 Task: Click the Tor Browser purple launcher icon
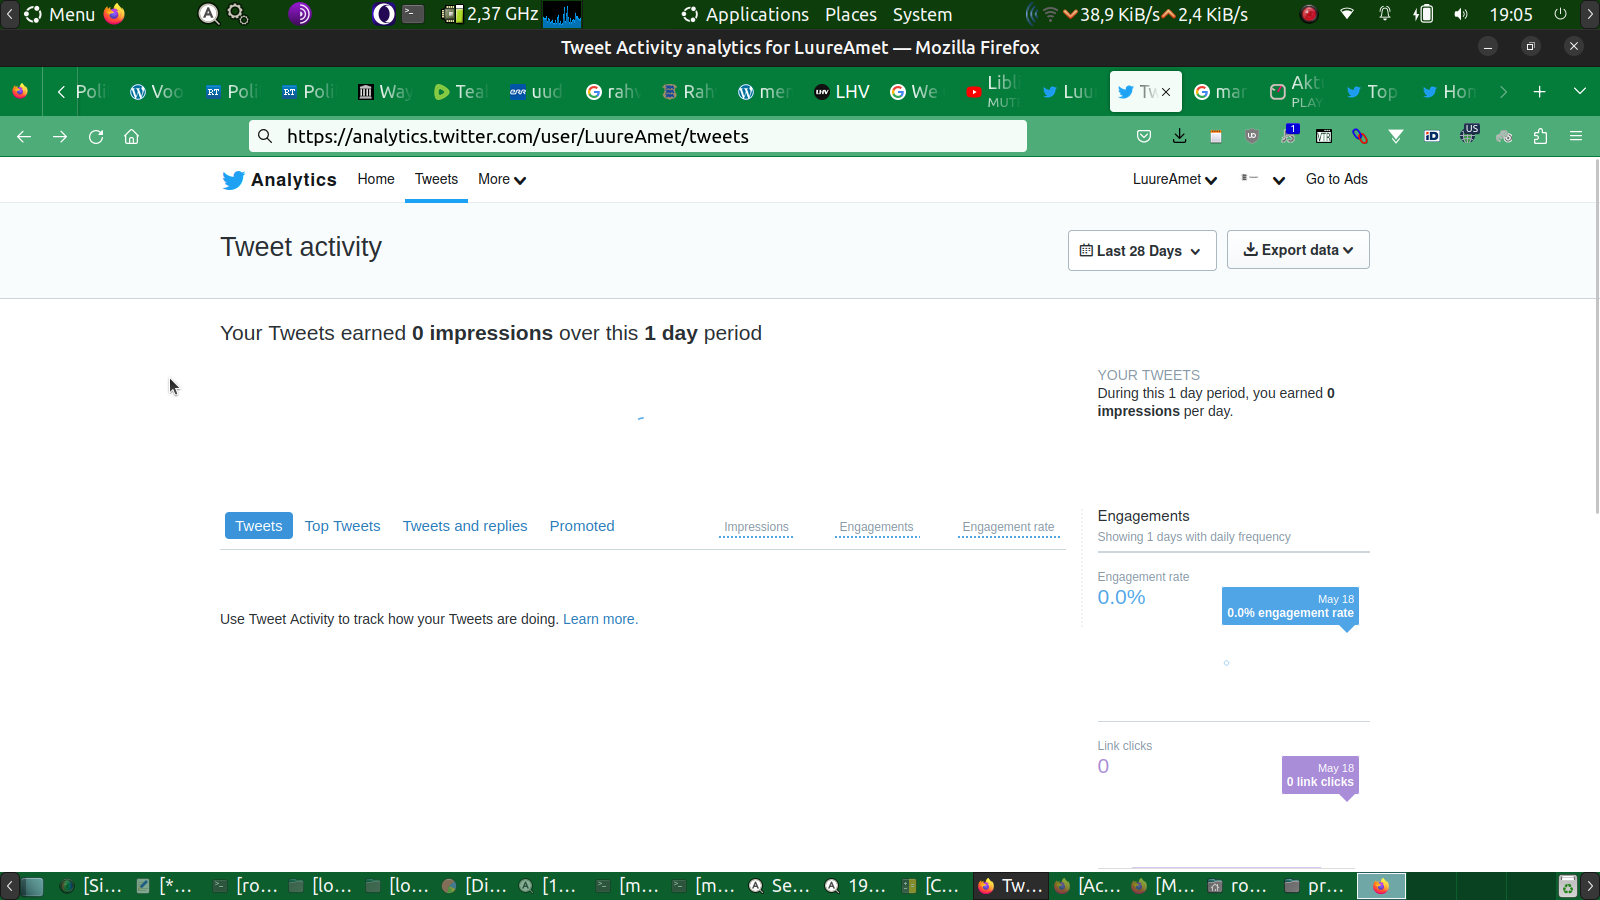coord(299,14)
